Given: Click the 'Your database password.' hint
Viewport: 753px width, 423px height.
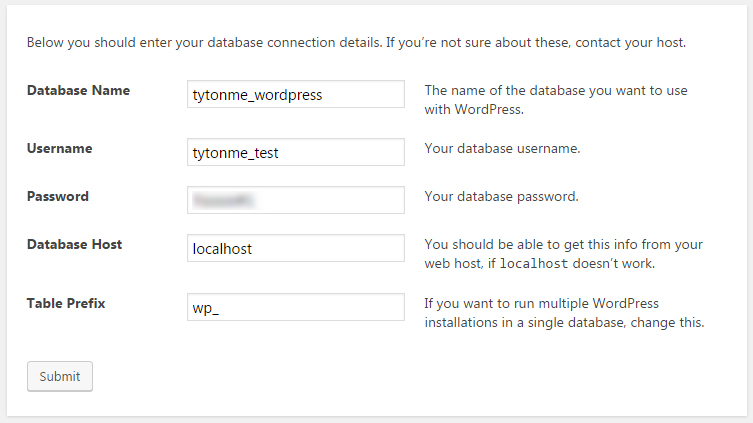Looking at the screenshot, I should click(501, 197).
